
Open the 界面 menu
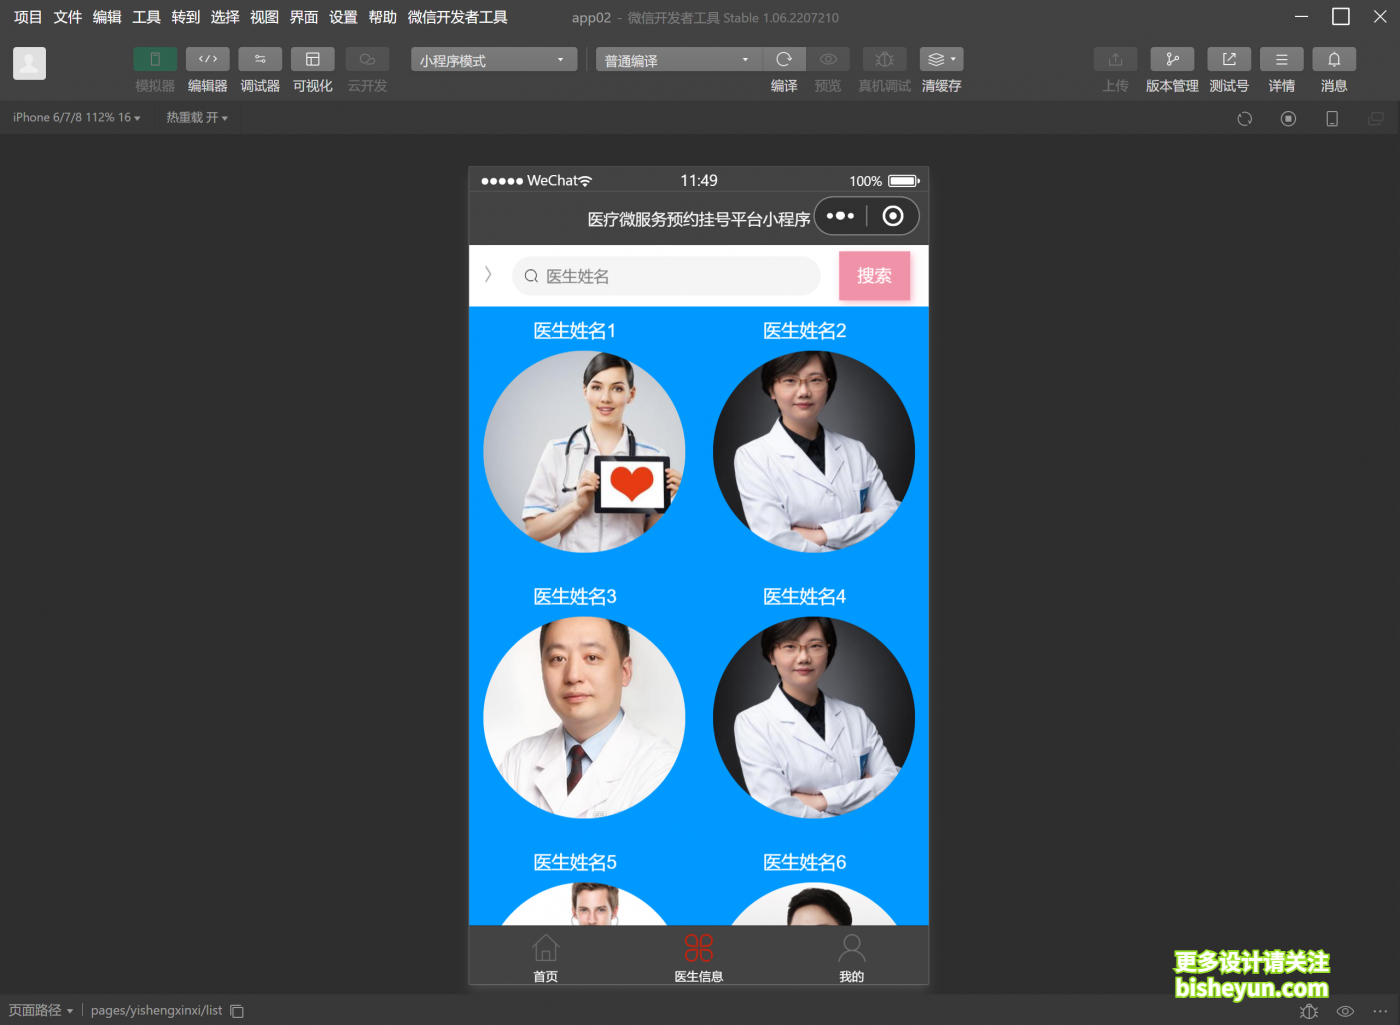(304, 17)
